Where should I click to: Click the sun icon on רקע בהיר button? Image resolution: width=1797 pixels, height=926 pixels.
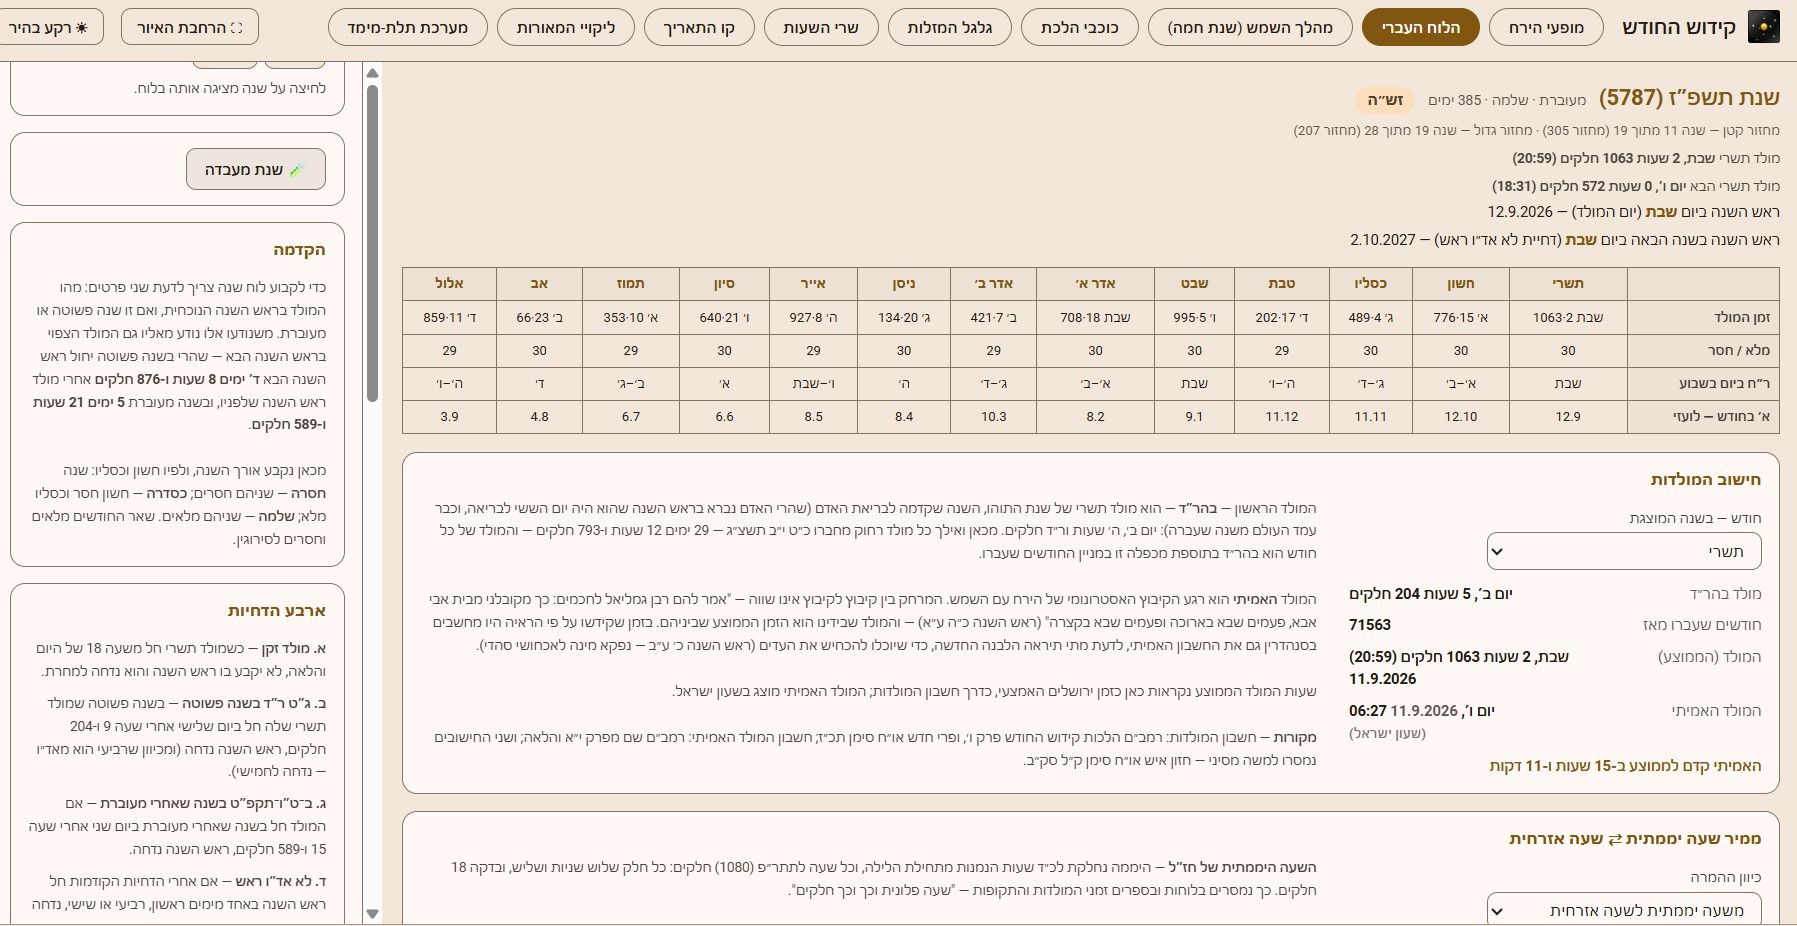click(81, 28)
